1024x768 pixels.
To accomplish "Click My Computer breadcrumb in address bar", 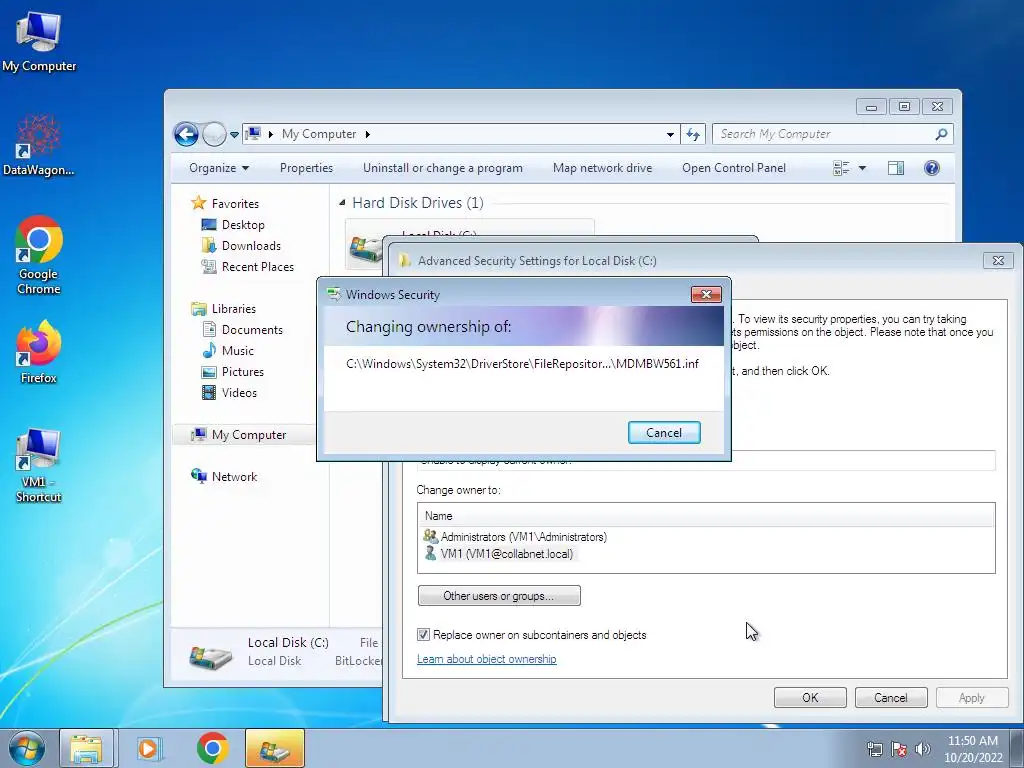I will click(x=319, y=134).
